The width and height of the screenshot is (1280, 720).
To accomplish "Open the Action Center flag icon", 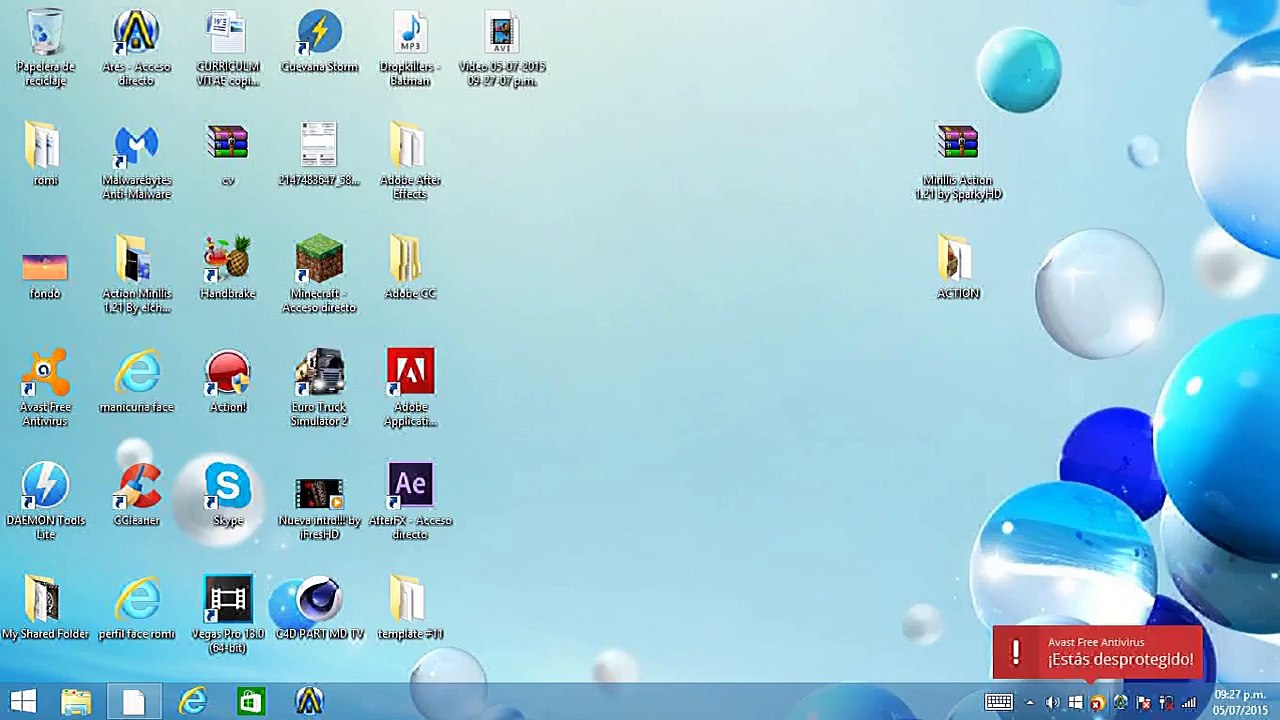I will [x=1144, y=703].
